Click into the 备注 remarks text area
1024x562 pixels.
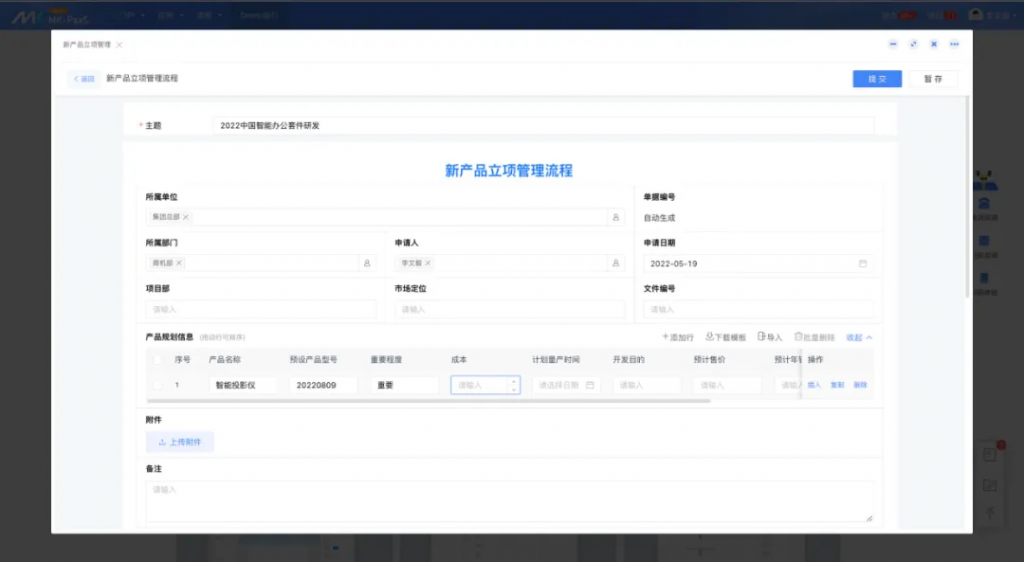tap(509, 501)
